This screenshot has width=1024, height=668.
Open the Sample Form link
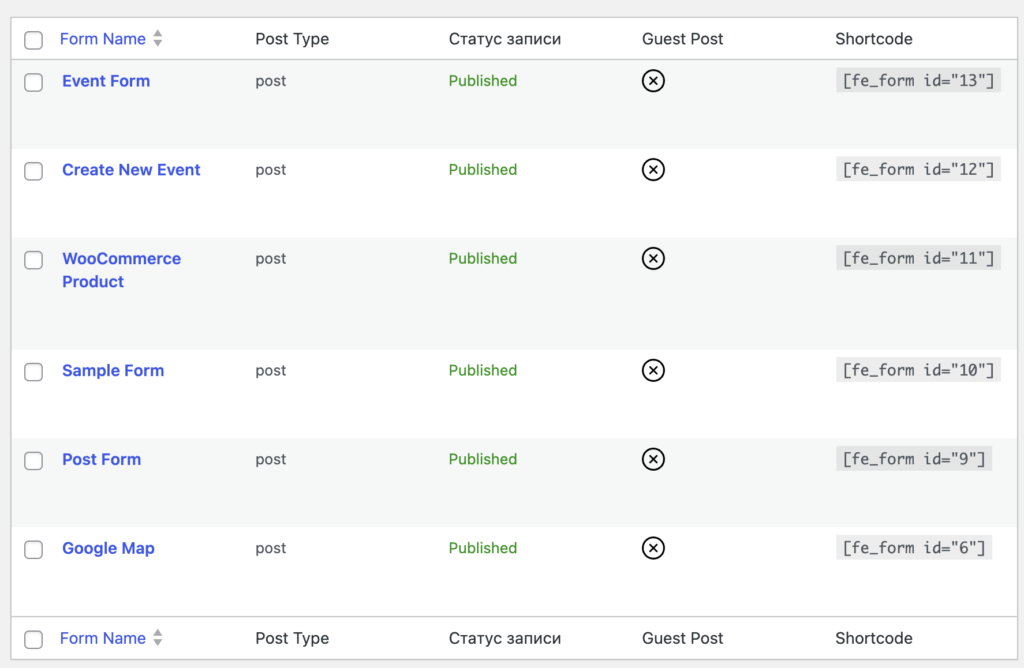point(113,371)
